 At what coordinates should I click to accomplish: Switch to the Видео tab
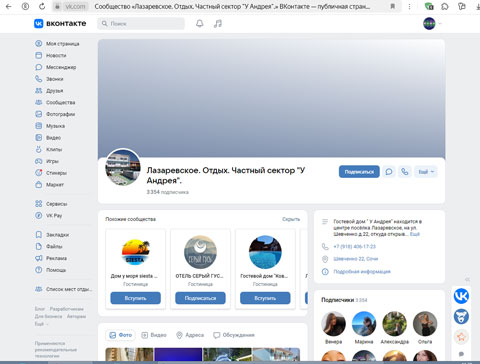[154, 335]
